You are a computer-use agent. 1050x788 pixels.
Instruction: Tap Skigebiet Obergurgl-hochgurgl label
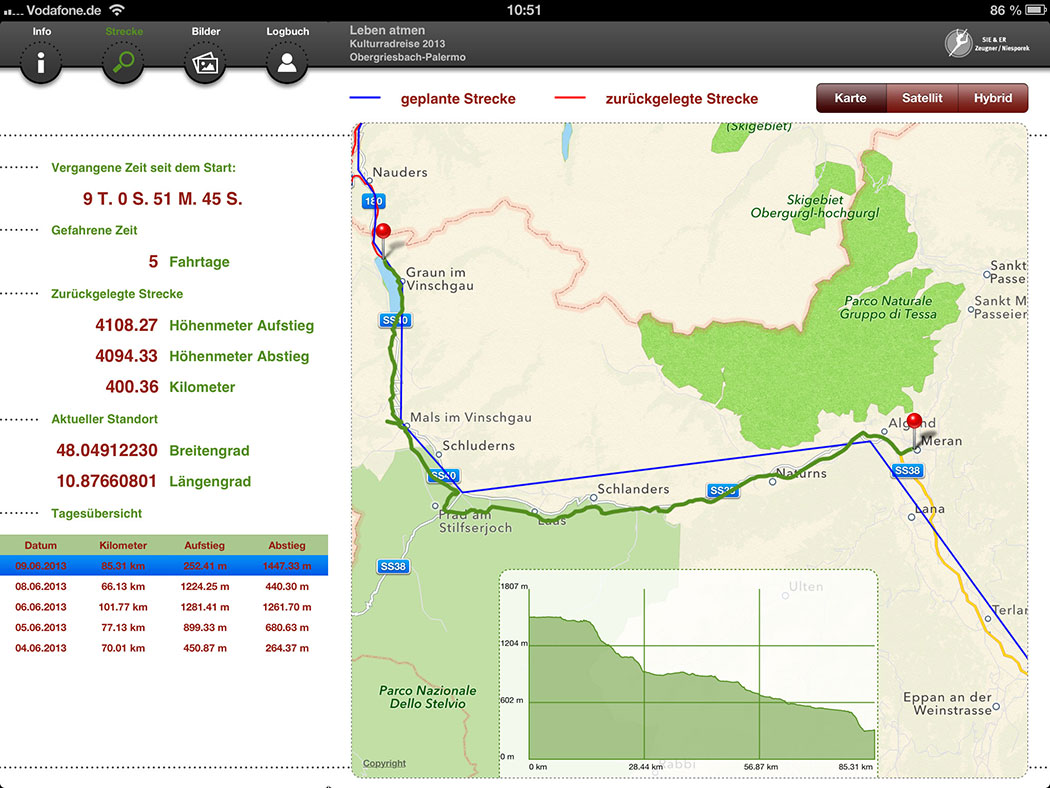pos(815,206)
